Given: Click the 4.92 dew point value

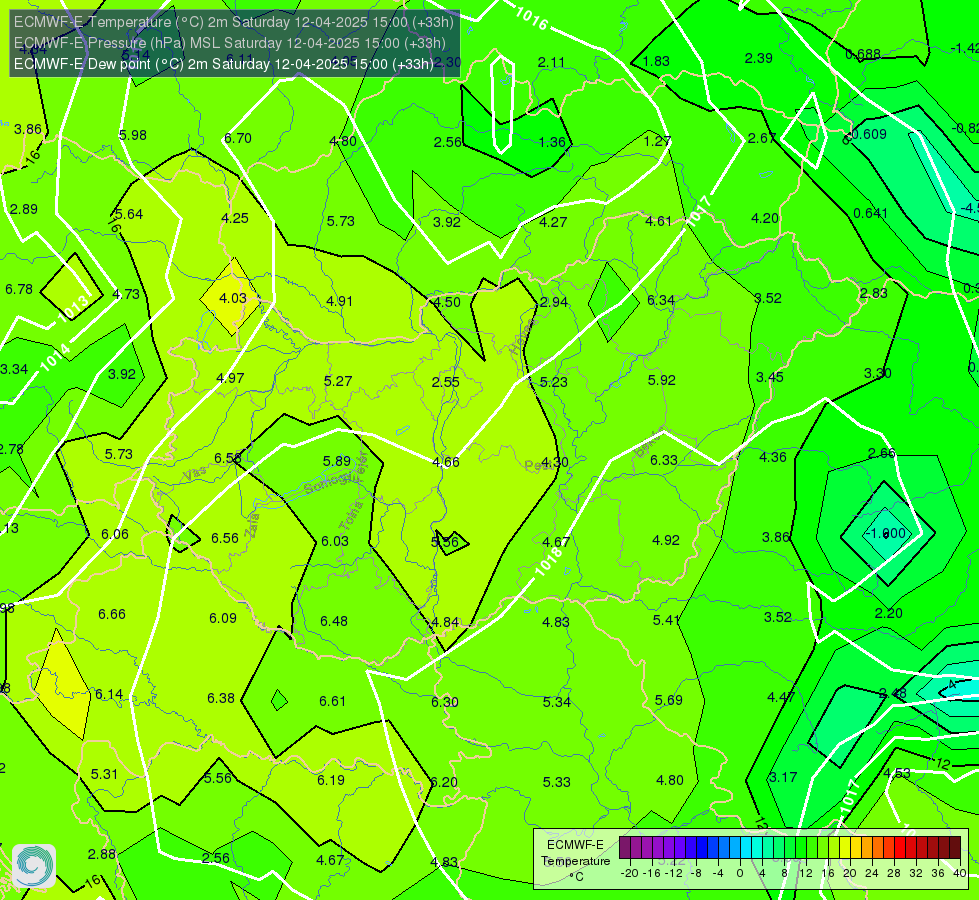Looking at the screenshot, I should point(666,540).
